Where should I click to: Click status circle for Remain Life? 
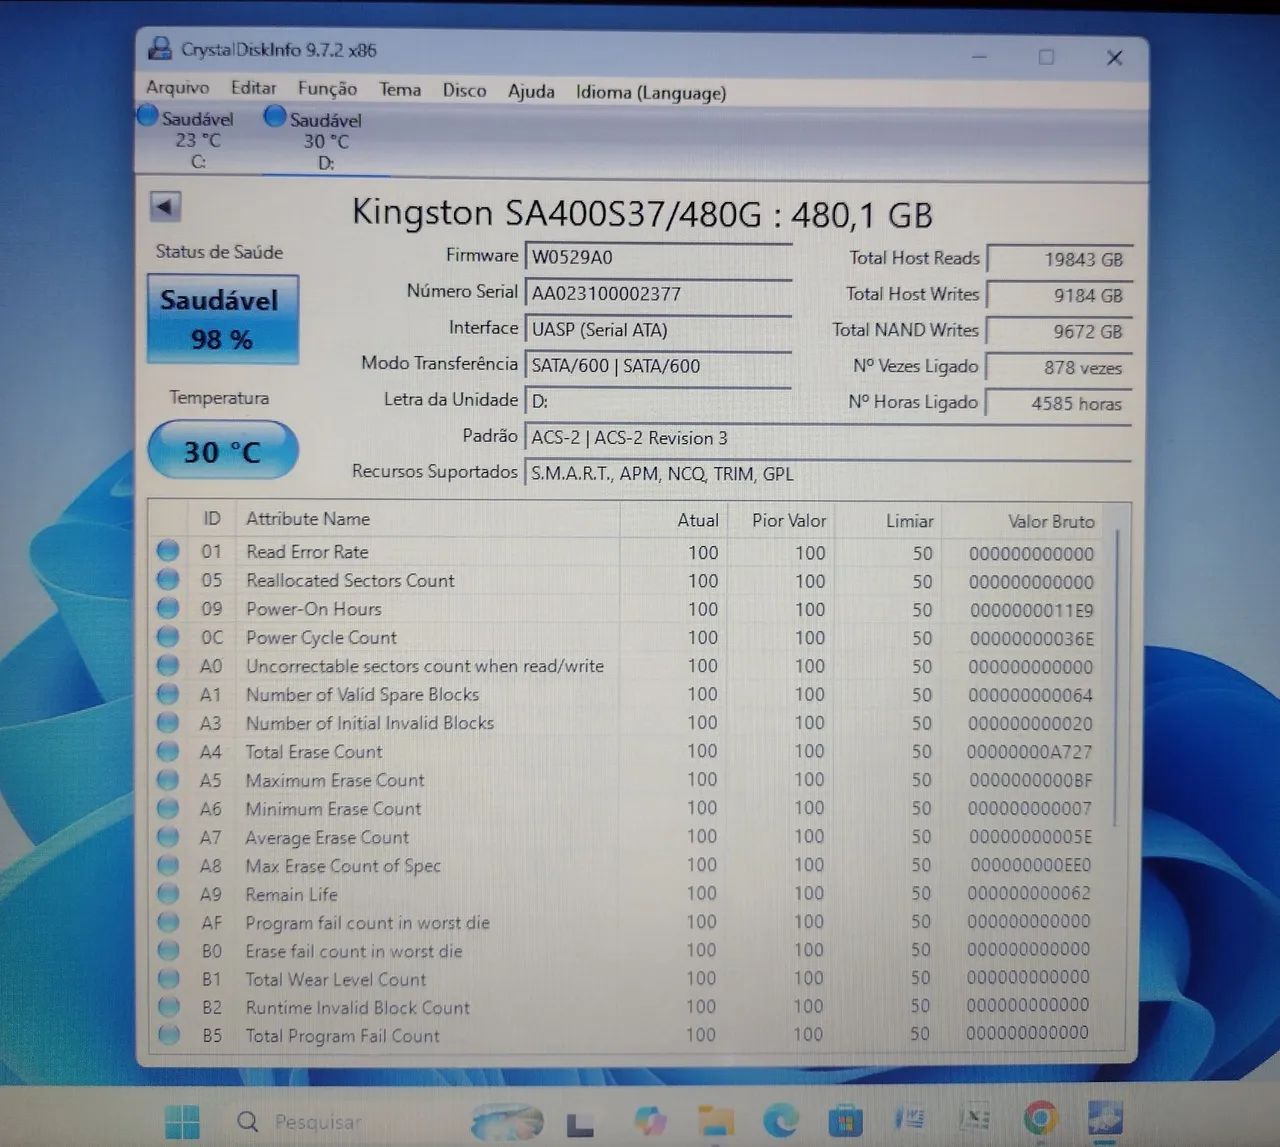point(168,893)
